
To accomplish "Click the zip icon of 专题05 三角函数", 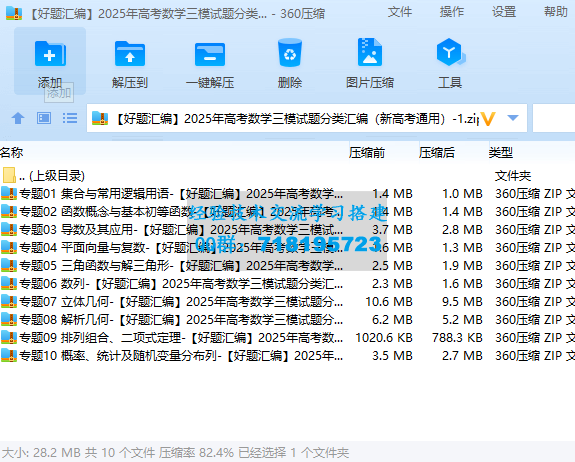I will pyautogui.click(x=9, y=265).
